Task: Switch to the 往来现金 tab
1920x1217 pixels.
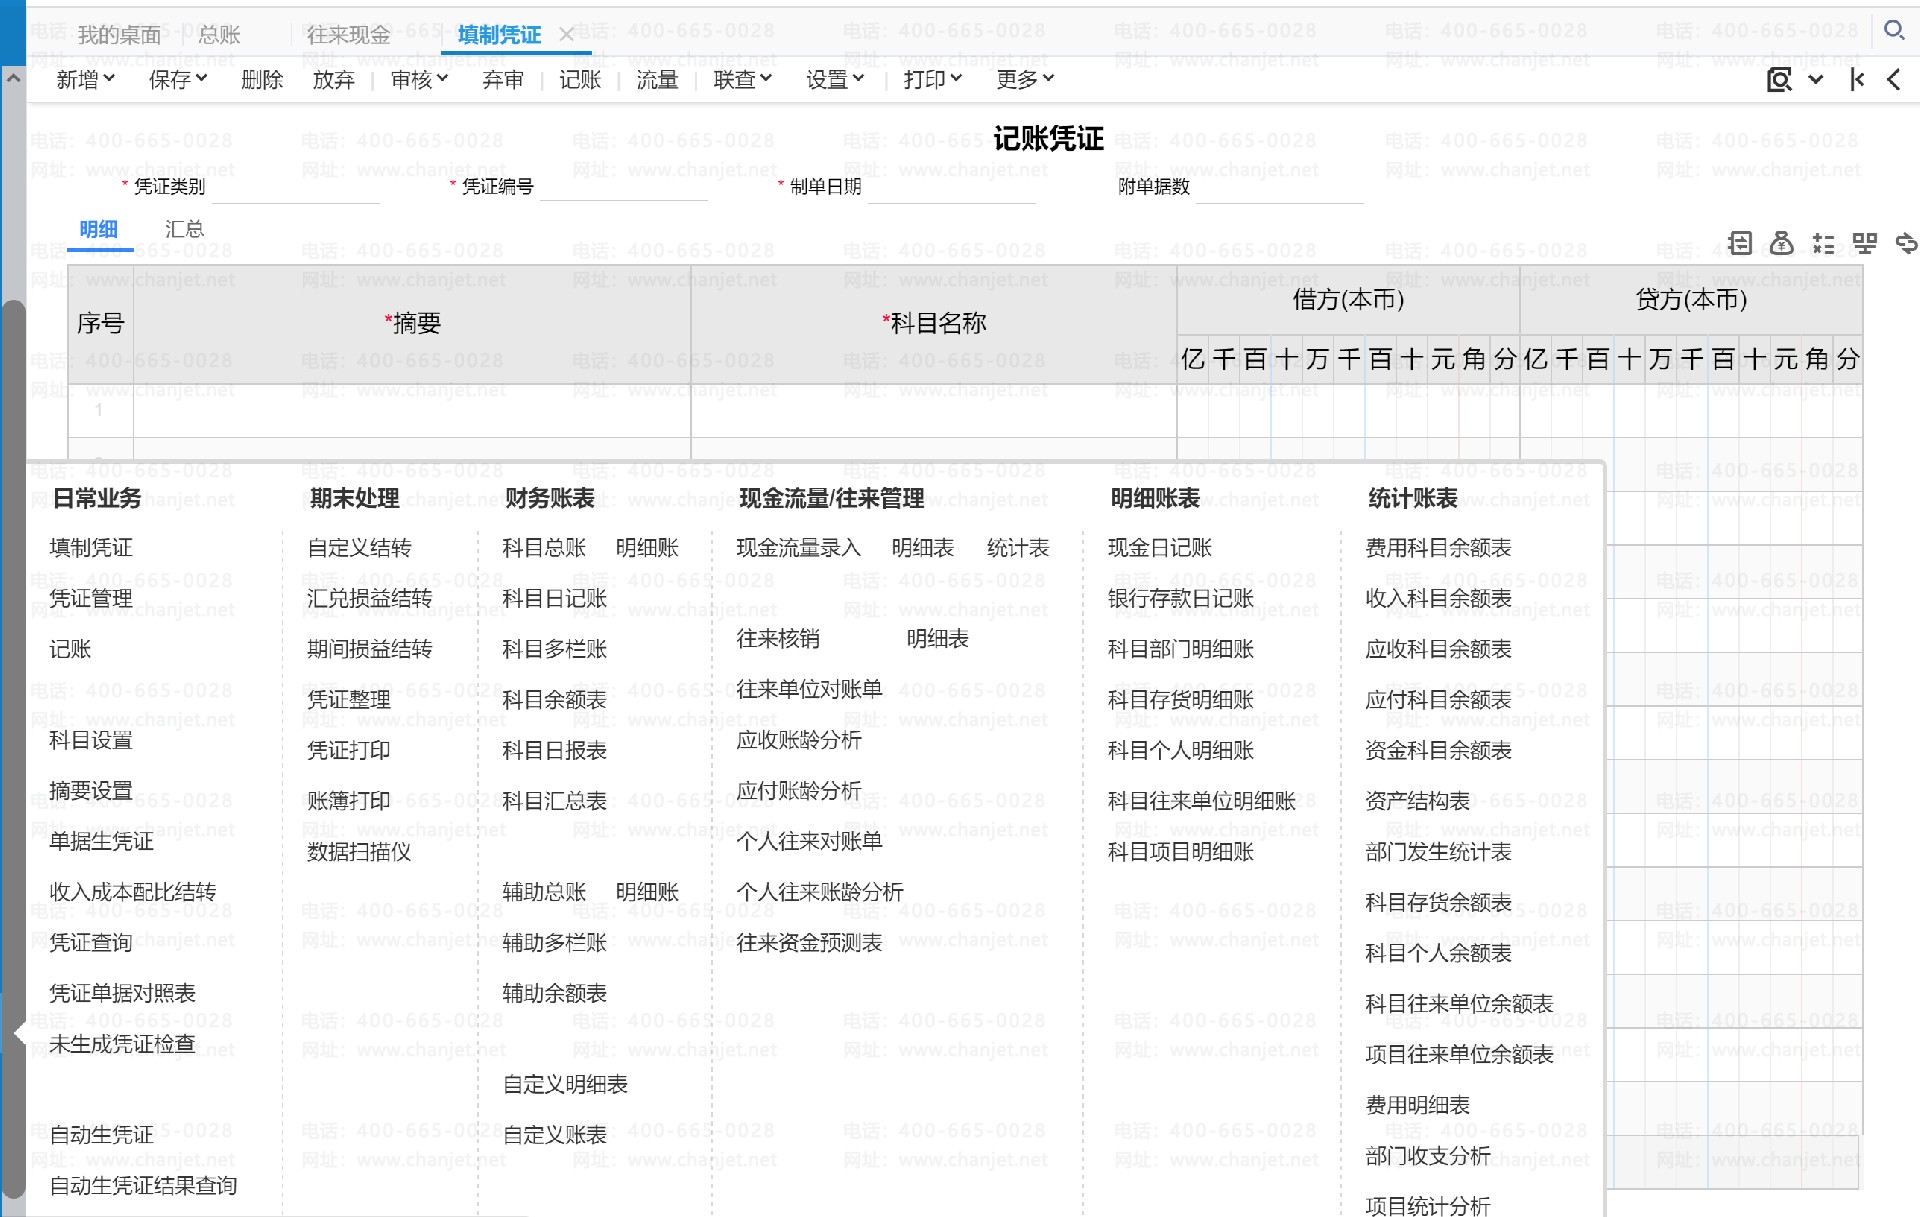Action: point(348,35)
